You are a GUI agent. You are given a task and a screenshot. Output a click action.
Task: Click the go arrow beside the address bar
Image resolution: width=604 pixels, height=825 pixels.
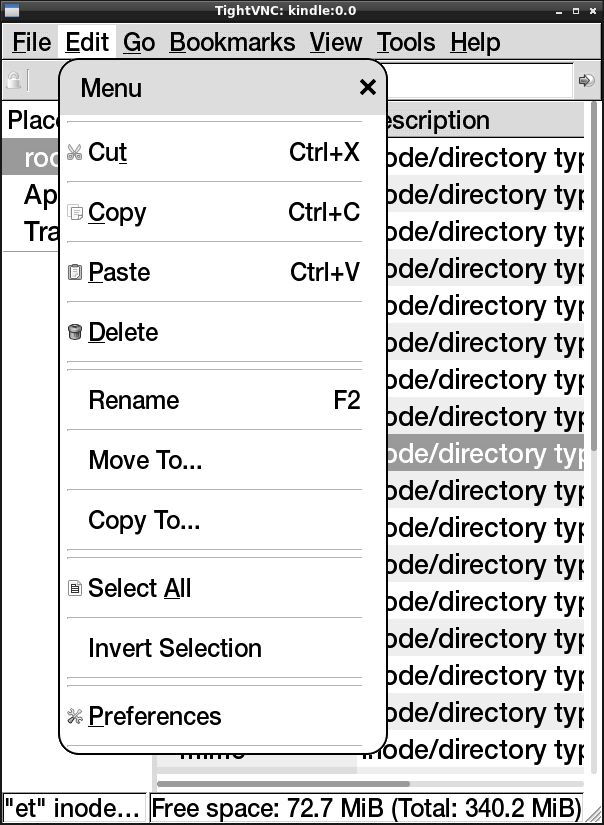[x=586, y=80]
